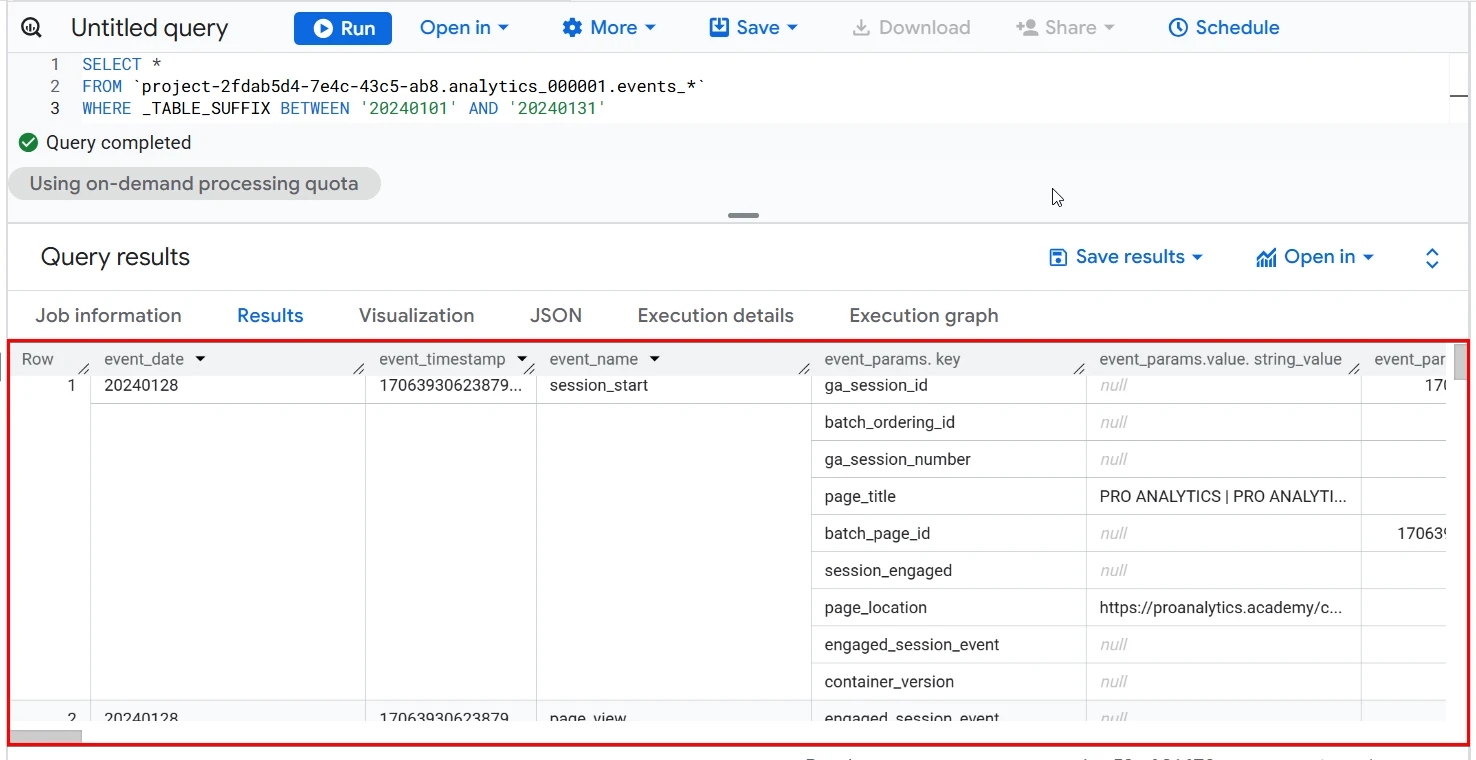The image size is (1476, 760).
Task: Open the Execution graph tab
Action: click(x=924, y=316)
